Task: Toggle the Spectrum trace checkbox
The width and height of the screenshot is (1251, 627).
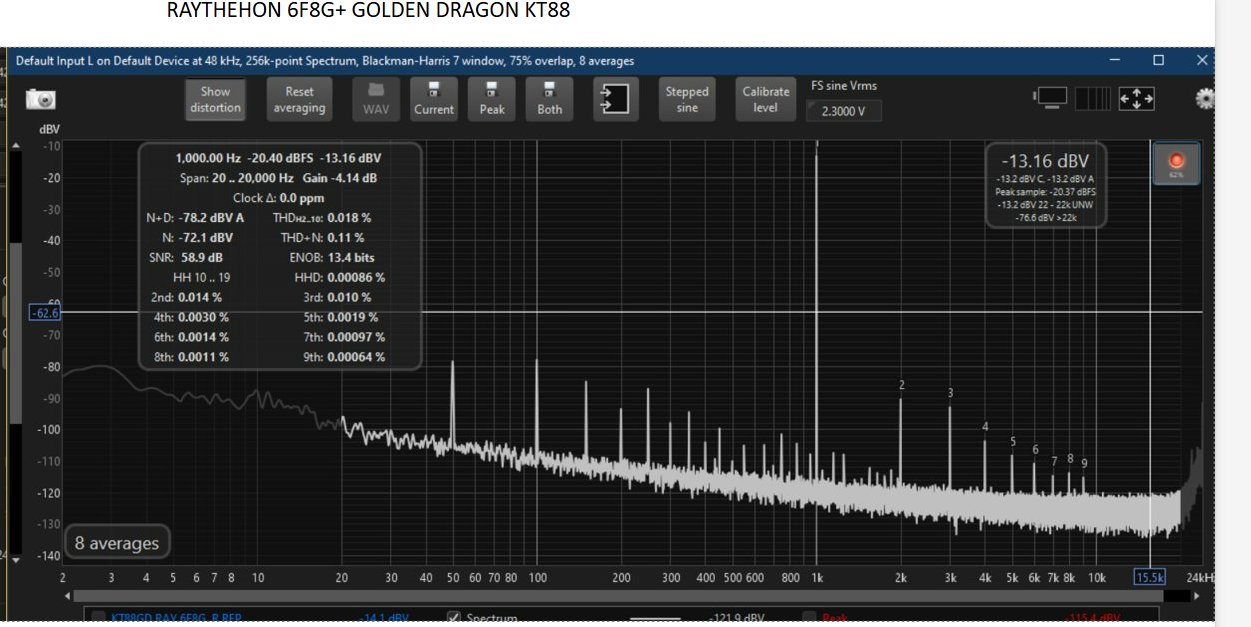Action: click(x=453, y=618)
